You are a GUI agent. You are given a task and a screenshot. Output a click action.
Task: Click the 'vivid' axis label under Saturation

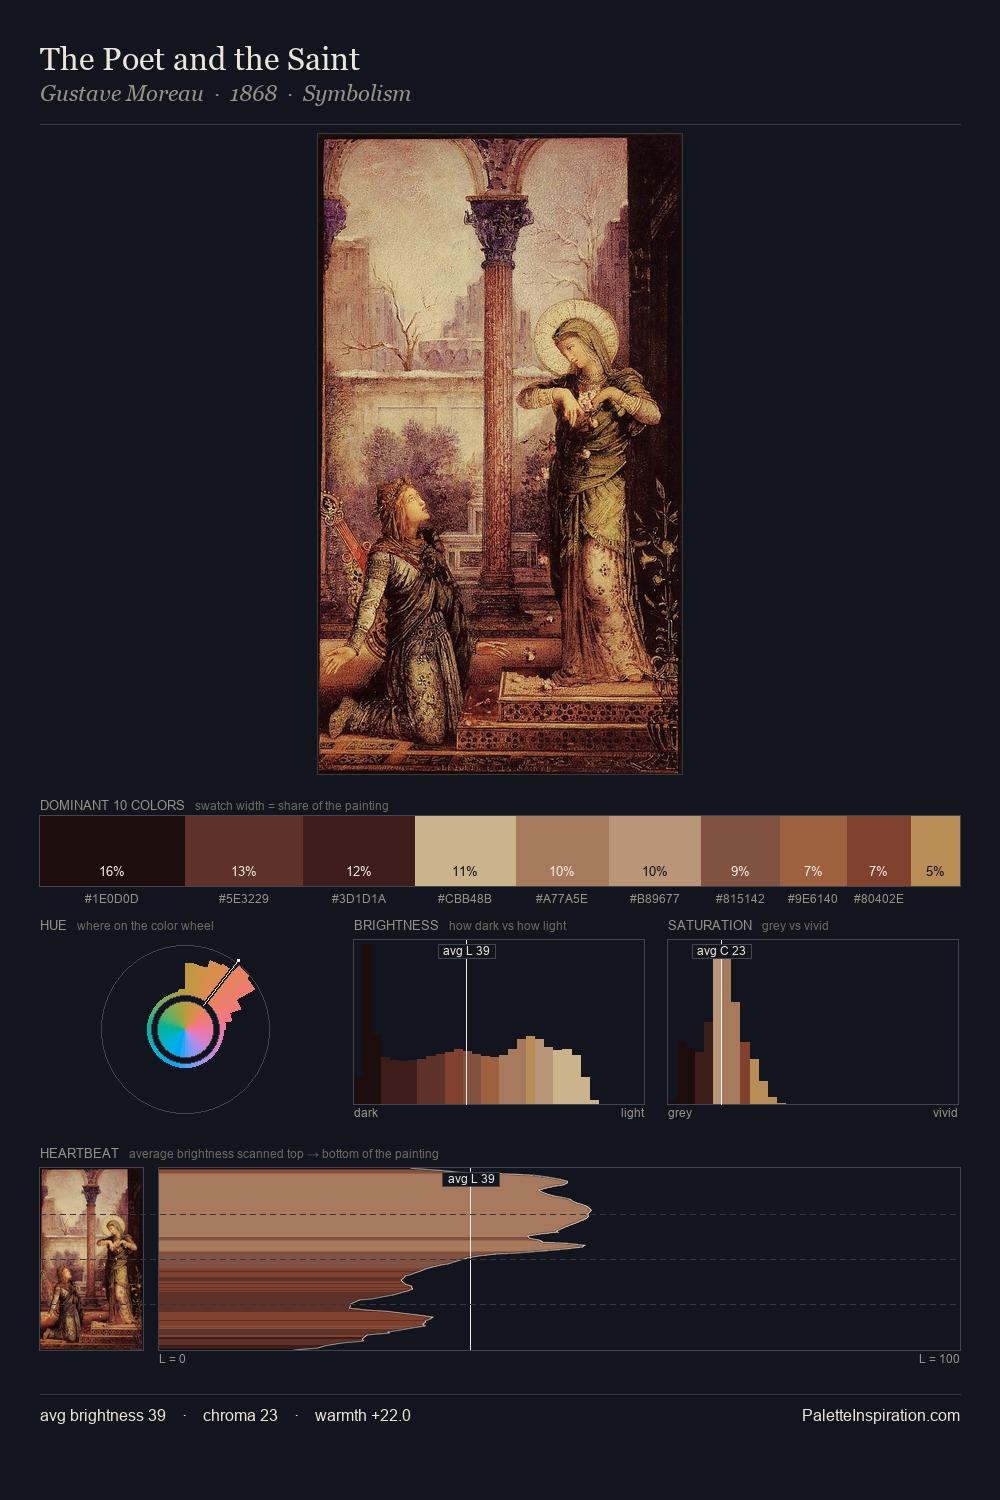coord(945,1113)
